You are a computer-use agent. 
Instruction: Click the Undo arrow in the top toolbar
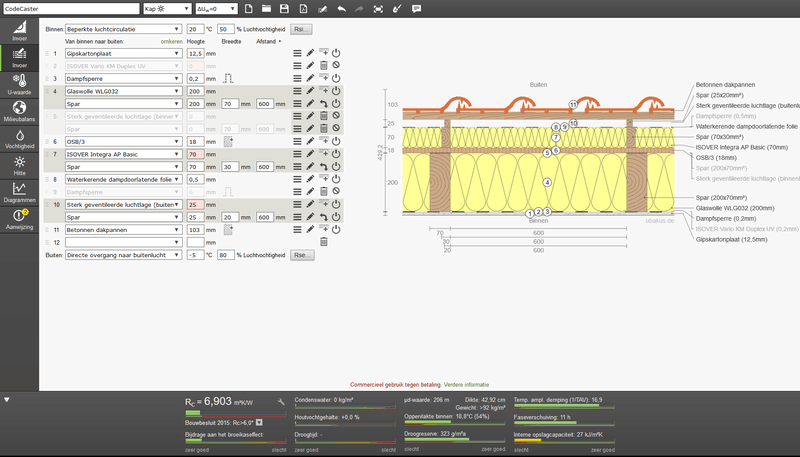341,8
